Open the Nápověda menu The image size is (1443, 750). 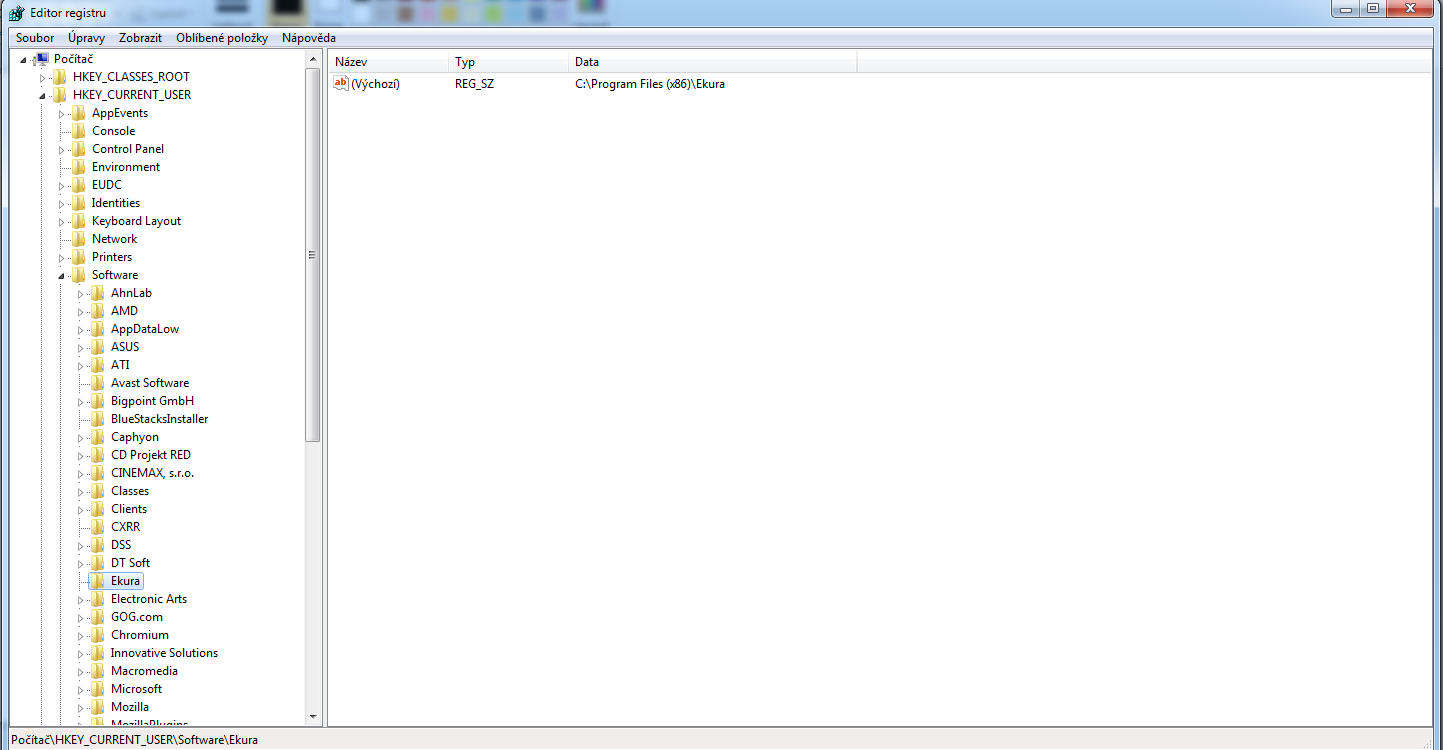point(309,38)
